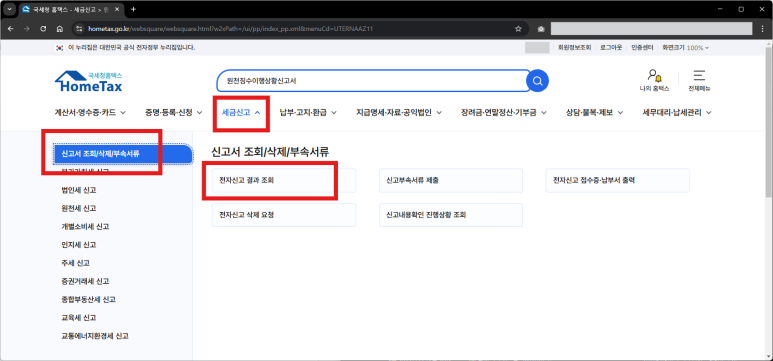Click the extension icon next to address bar
The height and width of the screenshot is (361, 773).
(541, 29)
